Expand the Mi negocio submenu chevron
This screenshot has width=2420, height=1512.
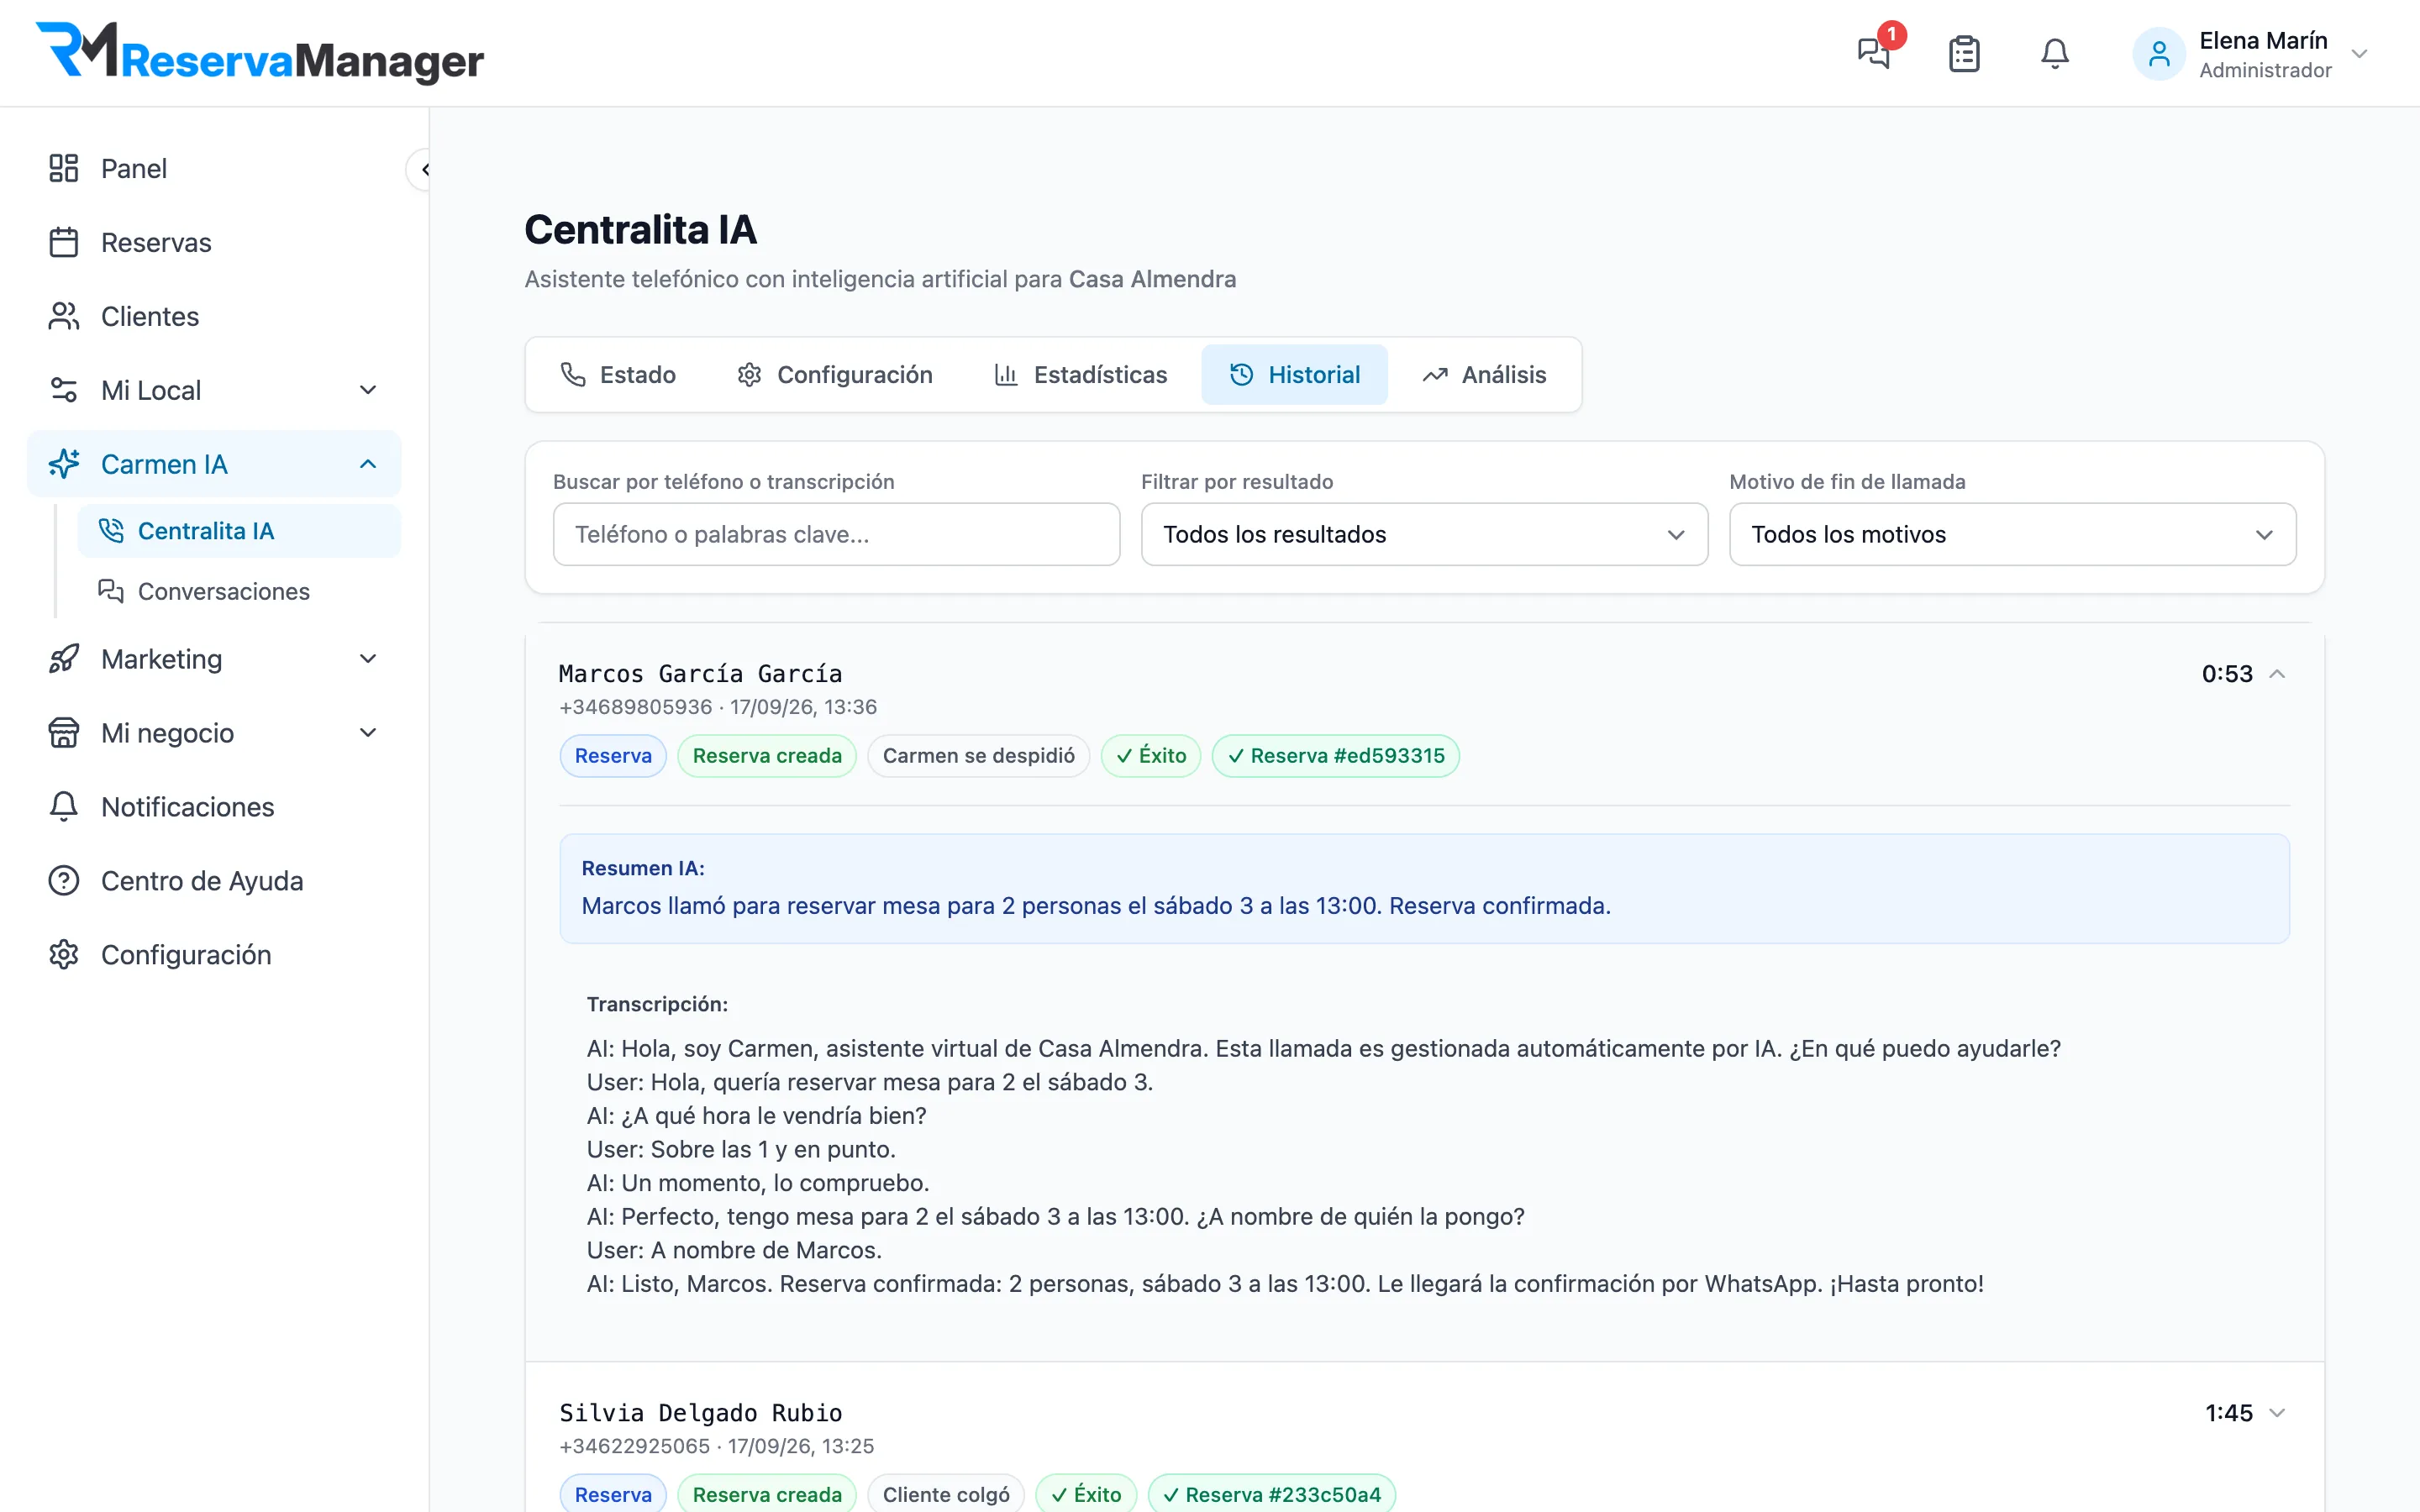368,733
